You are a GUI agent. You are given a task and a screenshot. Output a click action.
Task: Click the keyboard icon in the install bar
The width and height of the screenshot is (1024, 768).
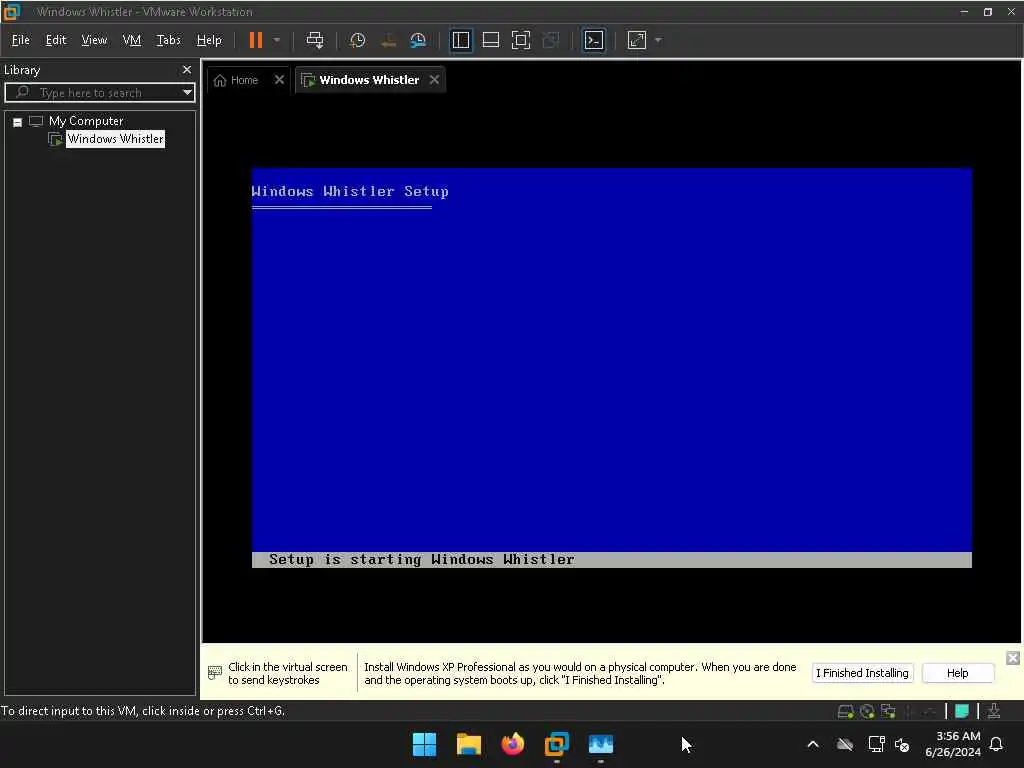pos(214,672)
